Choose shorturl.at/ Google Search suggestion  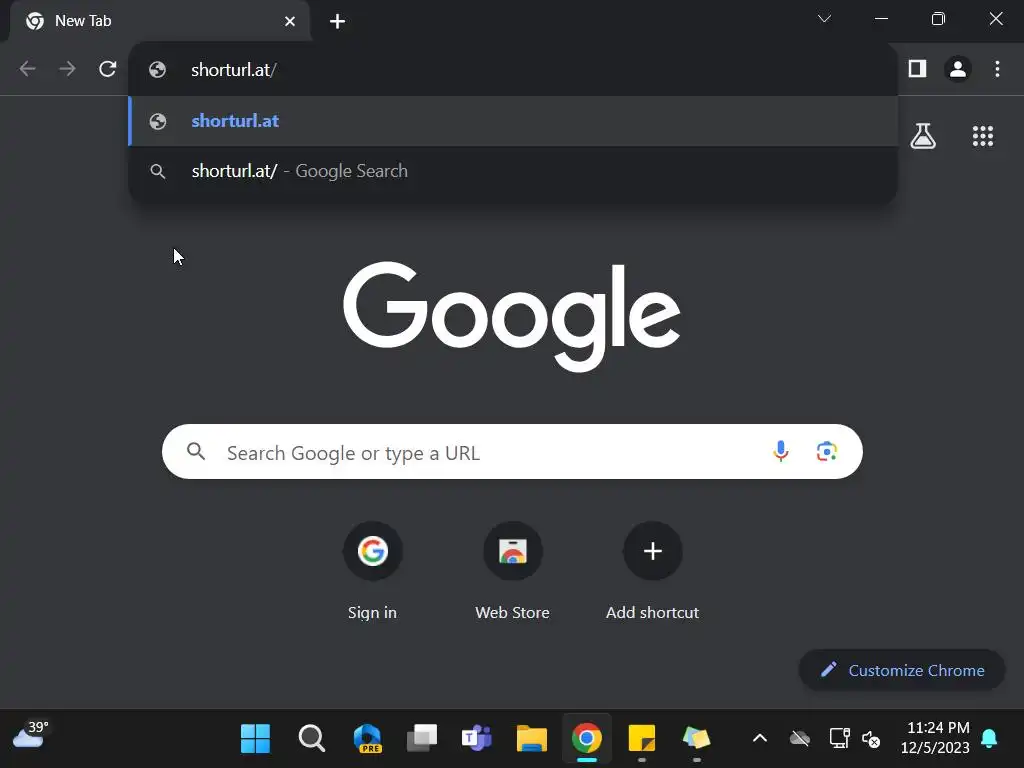pyautogui.click(x=513, y=171)
